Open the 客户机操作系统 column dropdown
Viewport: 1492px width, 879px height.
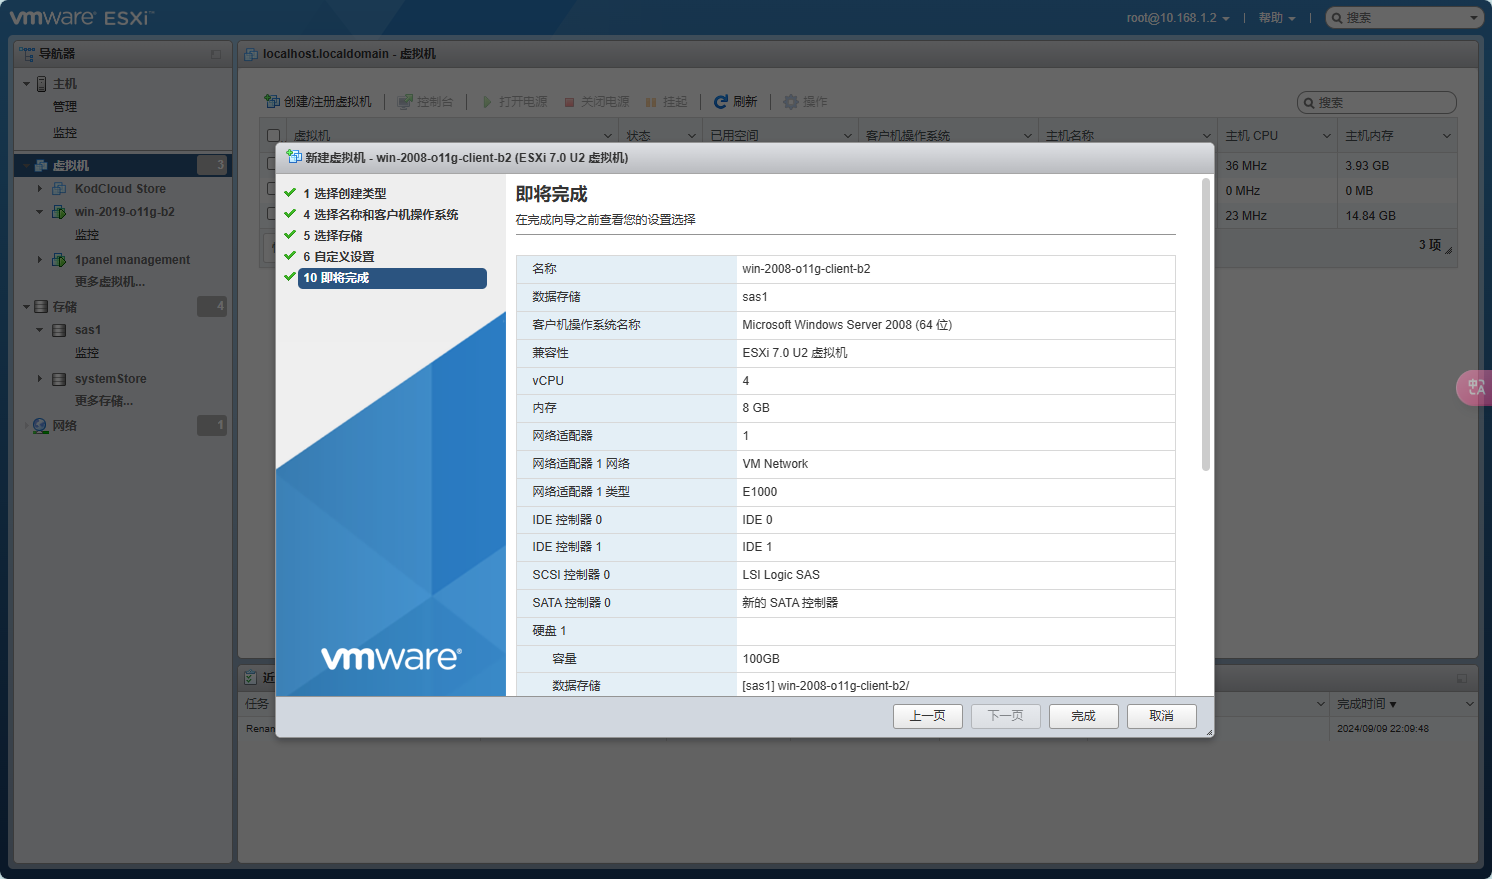coord(1028,136)
